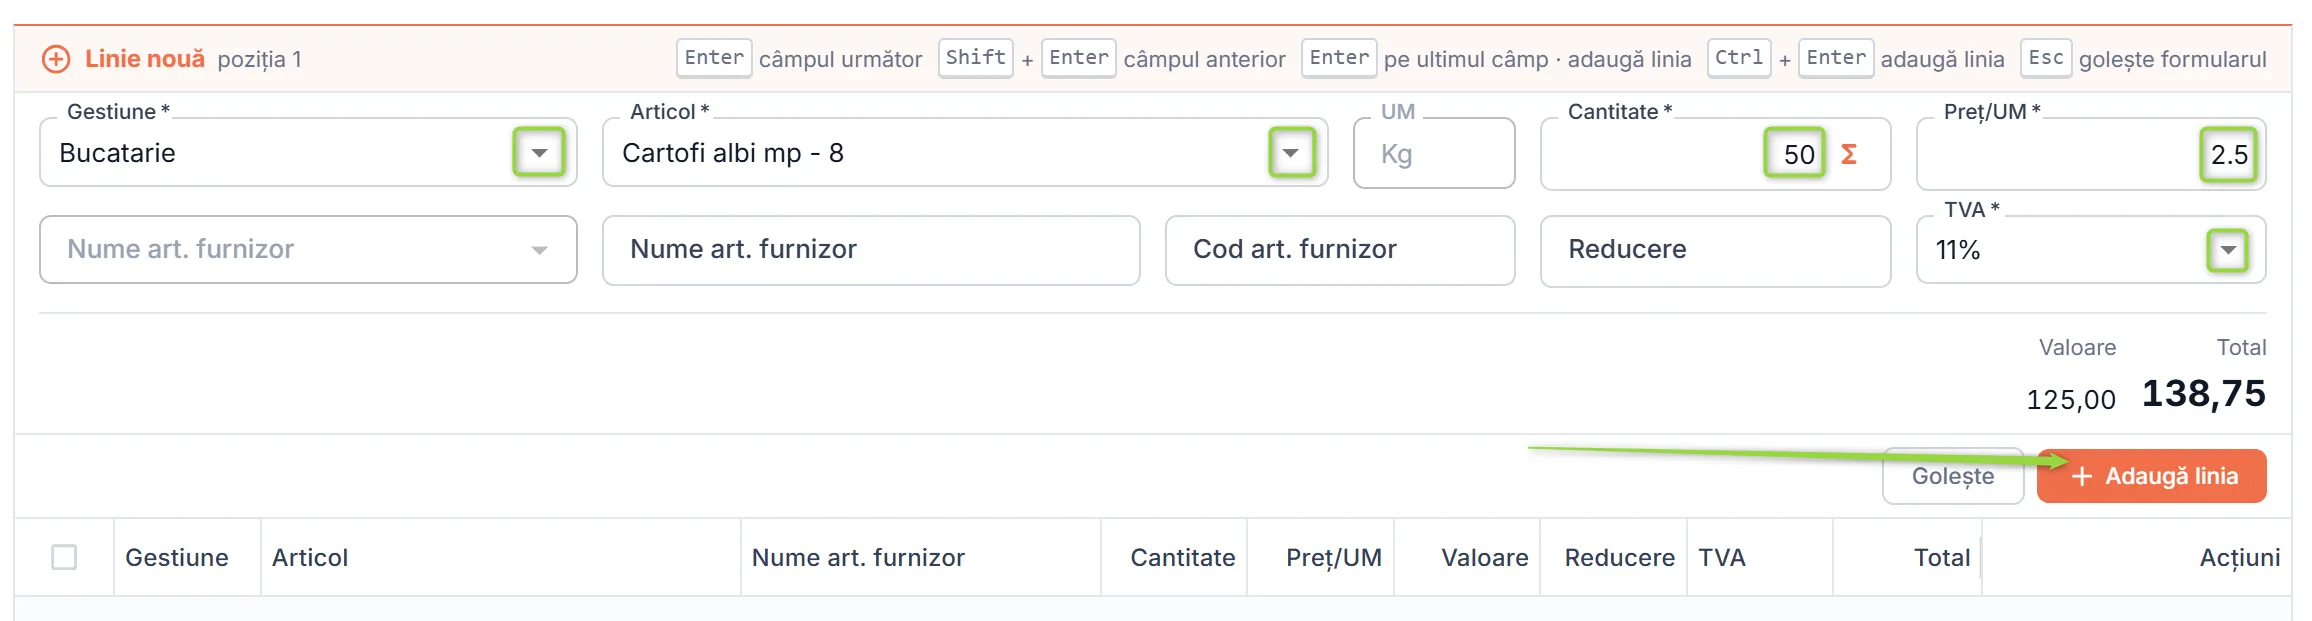Screen dimensions: 2312x621
Task: Click the Cod art. furnizor input field
Action: 1340,250
